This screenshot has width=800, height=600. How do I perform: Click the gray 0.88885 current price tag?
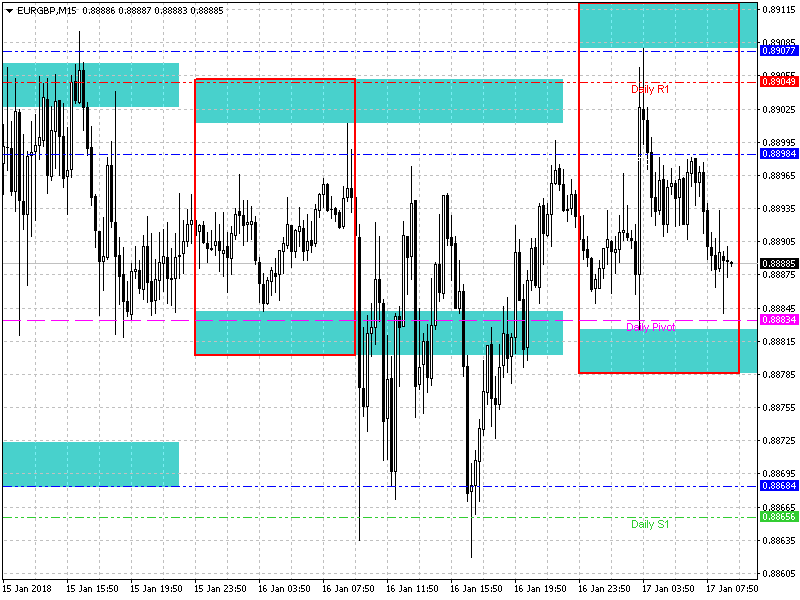click(x=778, y=264)
